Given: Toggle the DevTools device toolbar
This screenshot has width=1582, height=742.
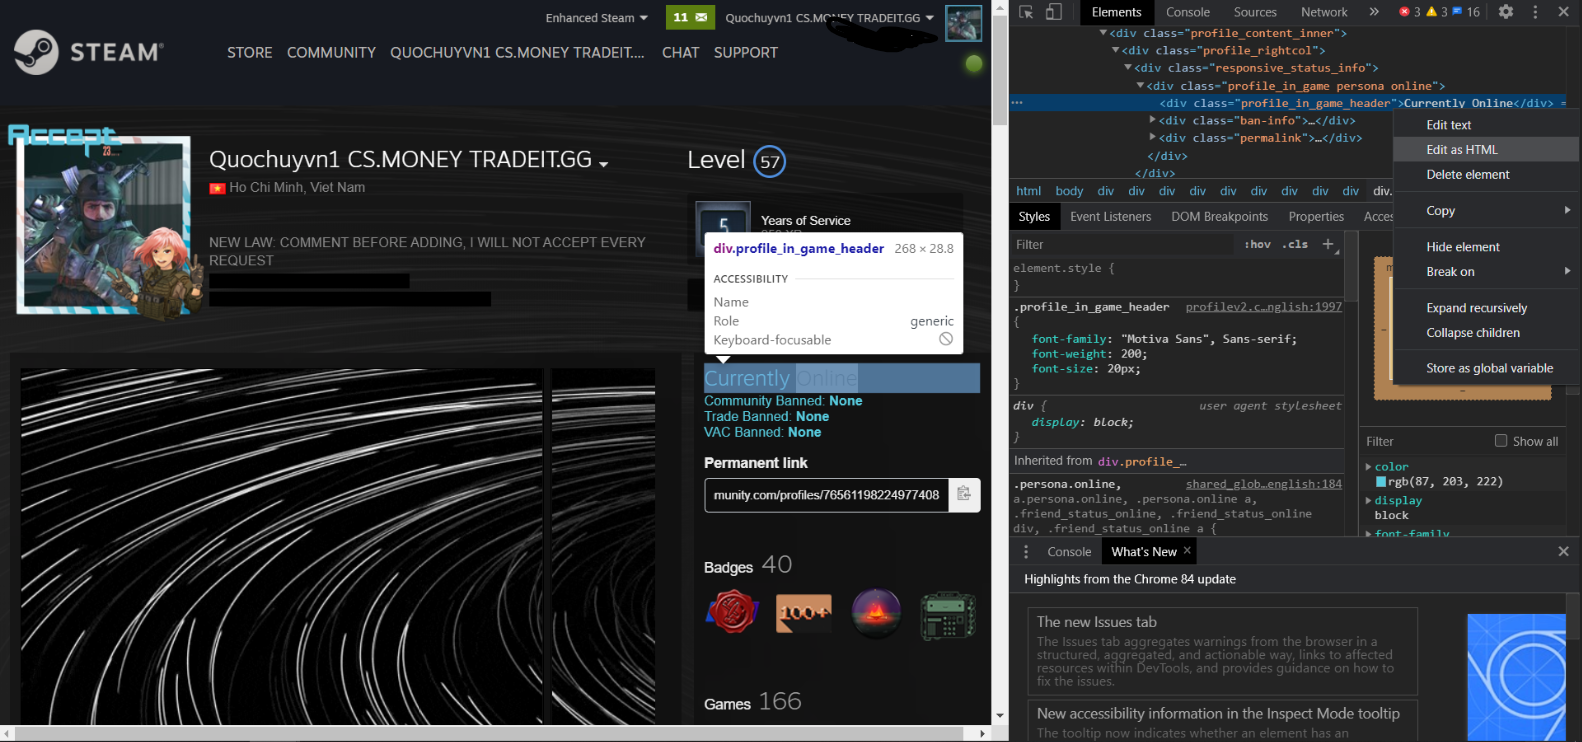Looking at the screenshot, I should point(1054,12).
